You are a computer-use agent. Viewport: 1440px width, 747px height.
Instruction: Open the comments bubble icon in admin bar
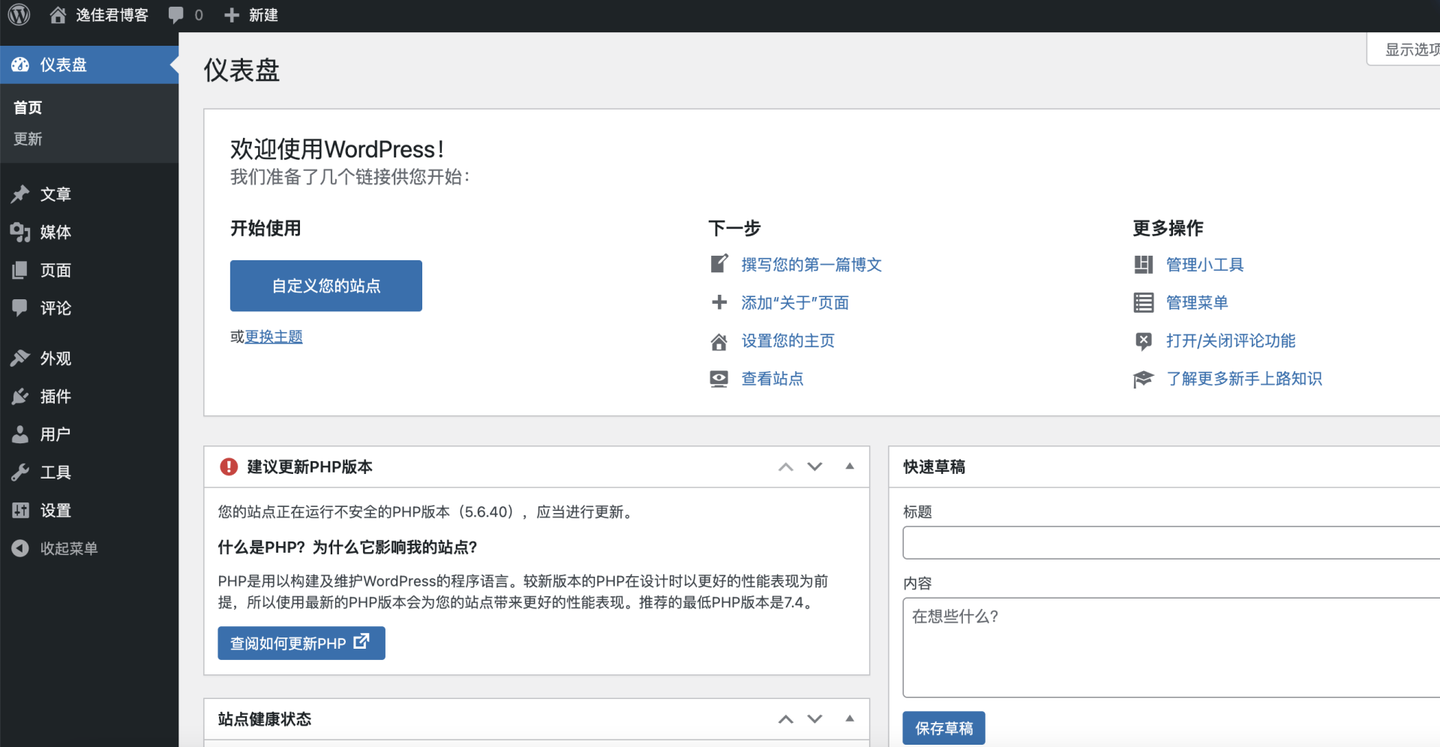coord(176,15)
